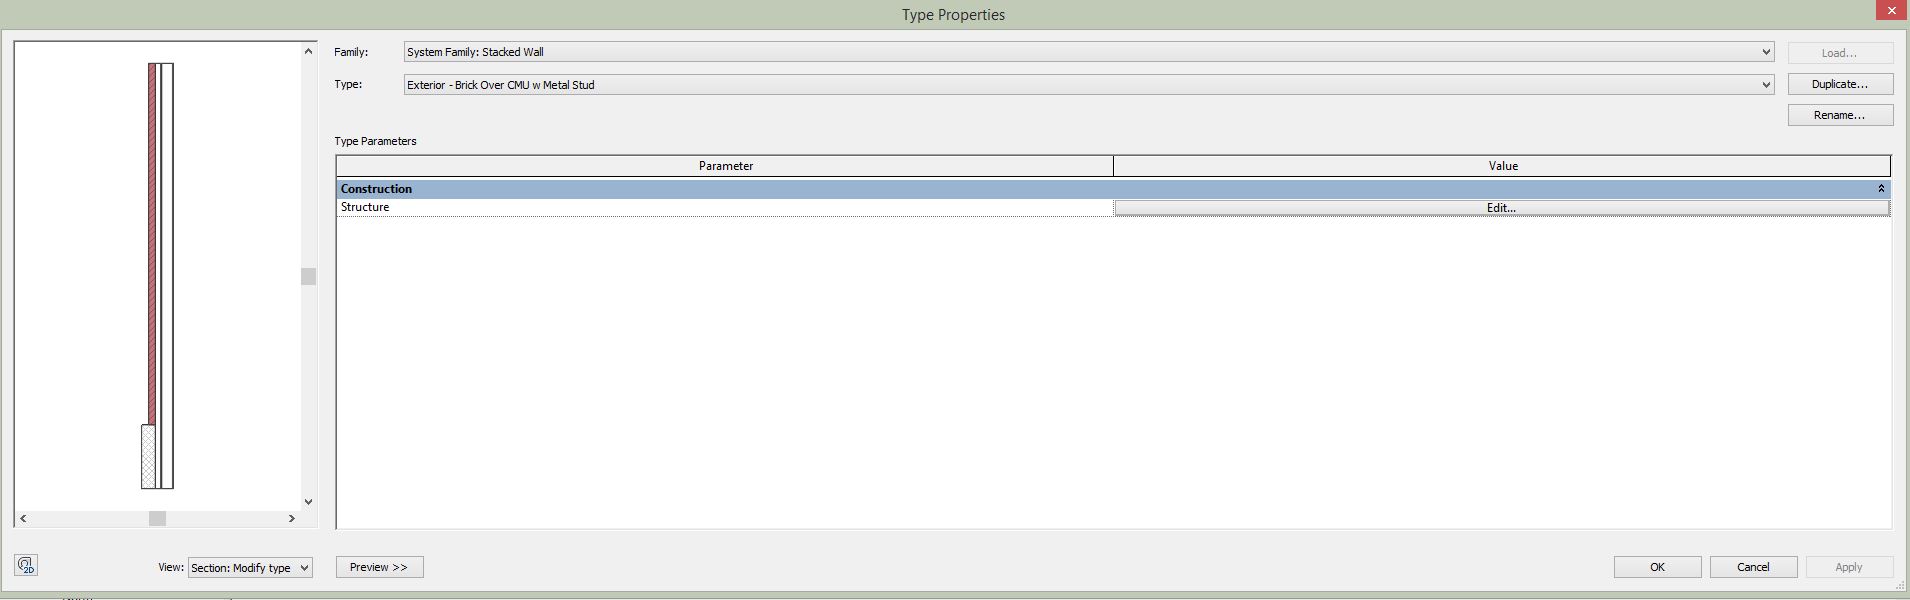Click the Rename button

1840,115
